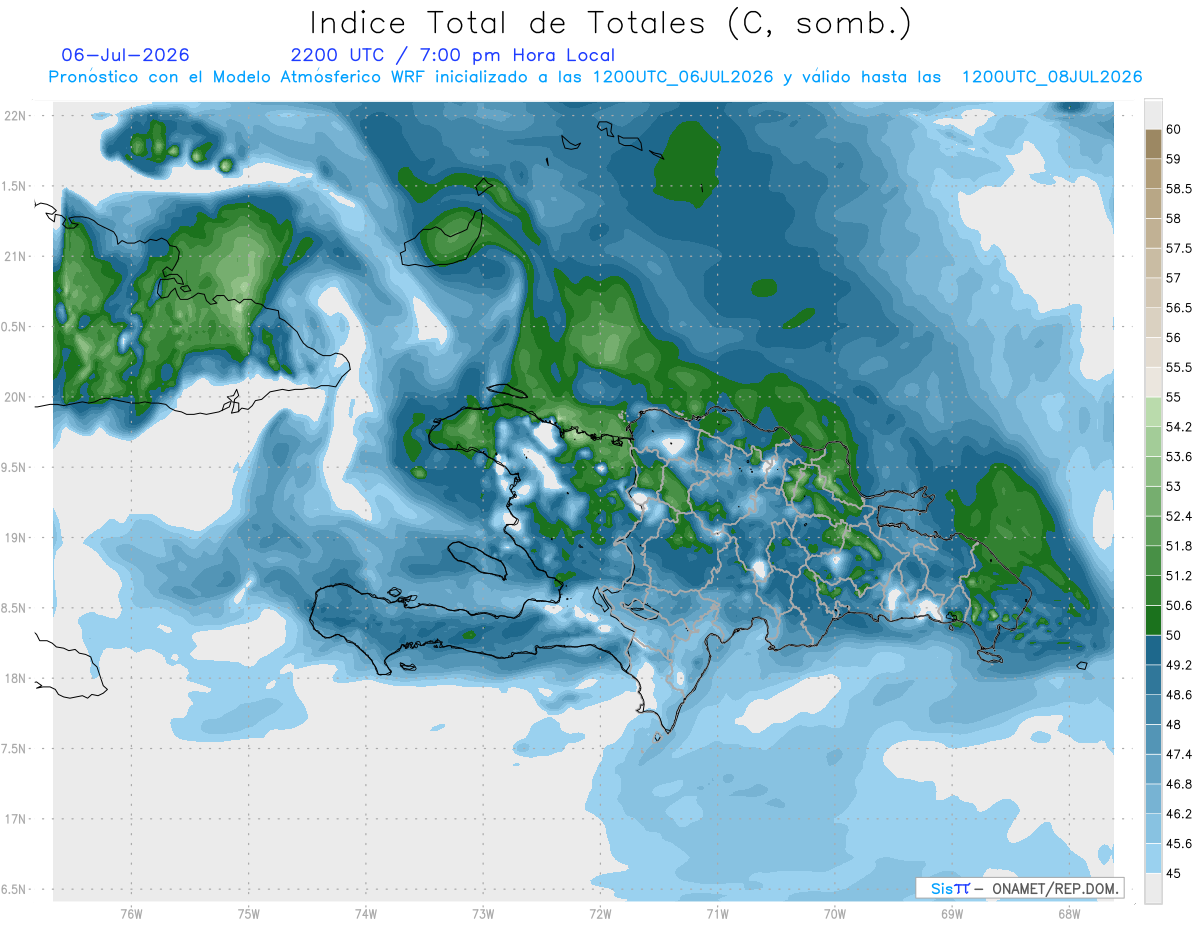Screen dimensions: 1200x927
Task: Click the colorbar label "46.8"
Action: [x=1179, y=784]
